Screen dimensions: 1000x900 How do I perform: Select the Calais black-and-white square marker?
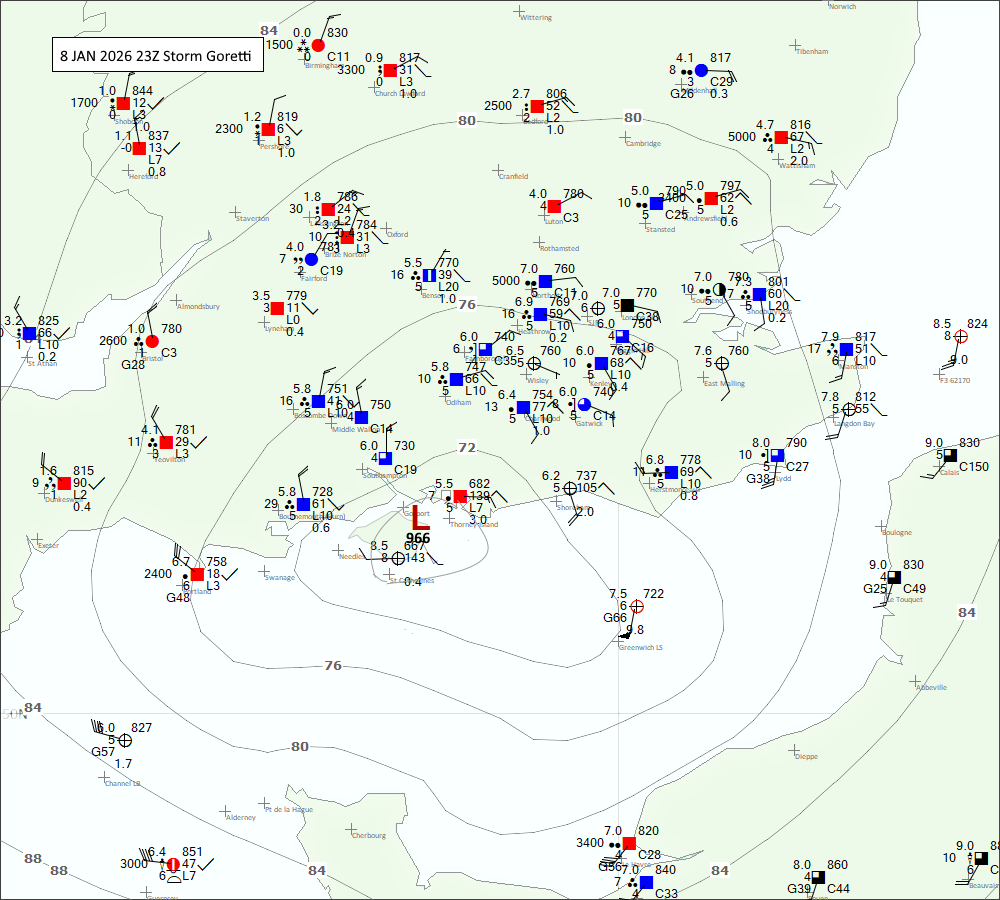click(x=950, y=455)
